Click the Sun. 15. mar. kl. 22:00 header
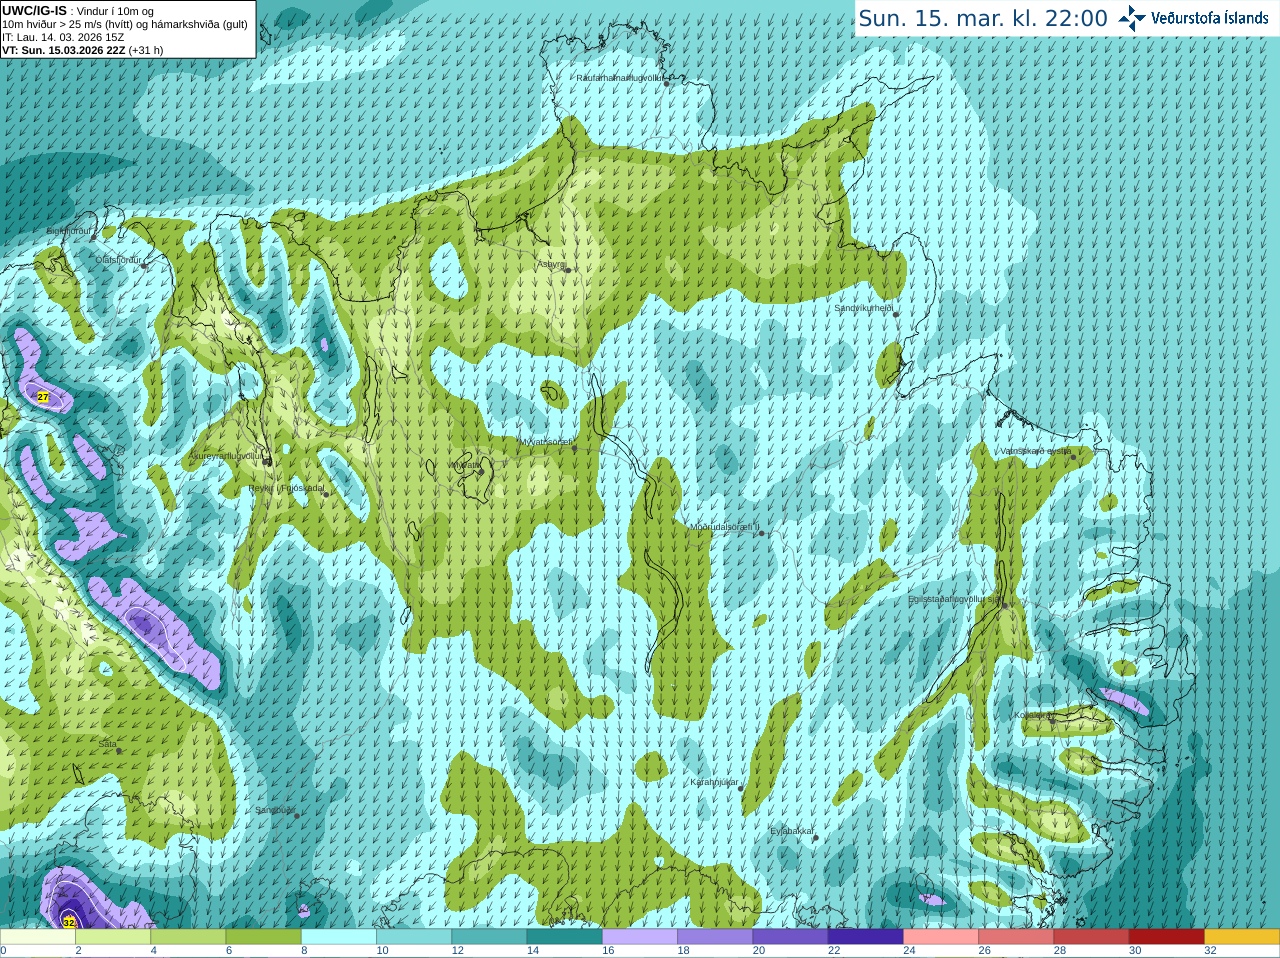Image resolution: width=1280 pixels, height=958 pixels. point(983,18)
